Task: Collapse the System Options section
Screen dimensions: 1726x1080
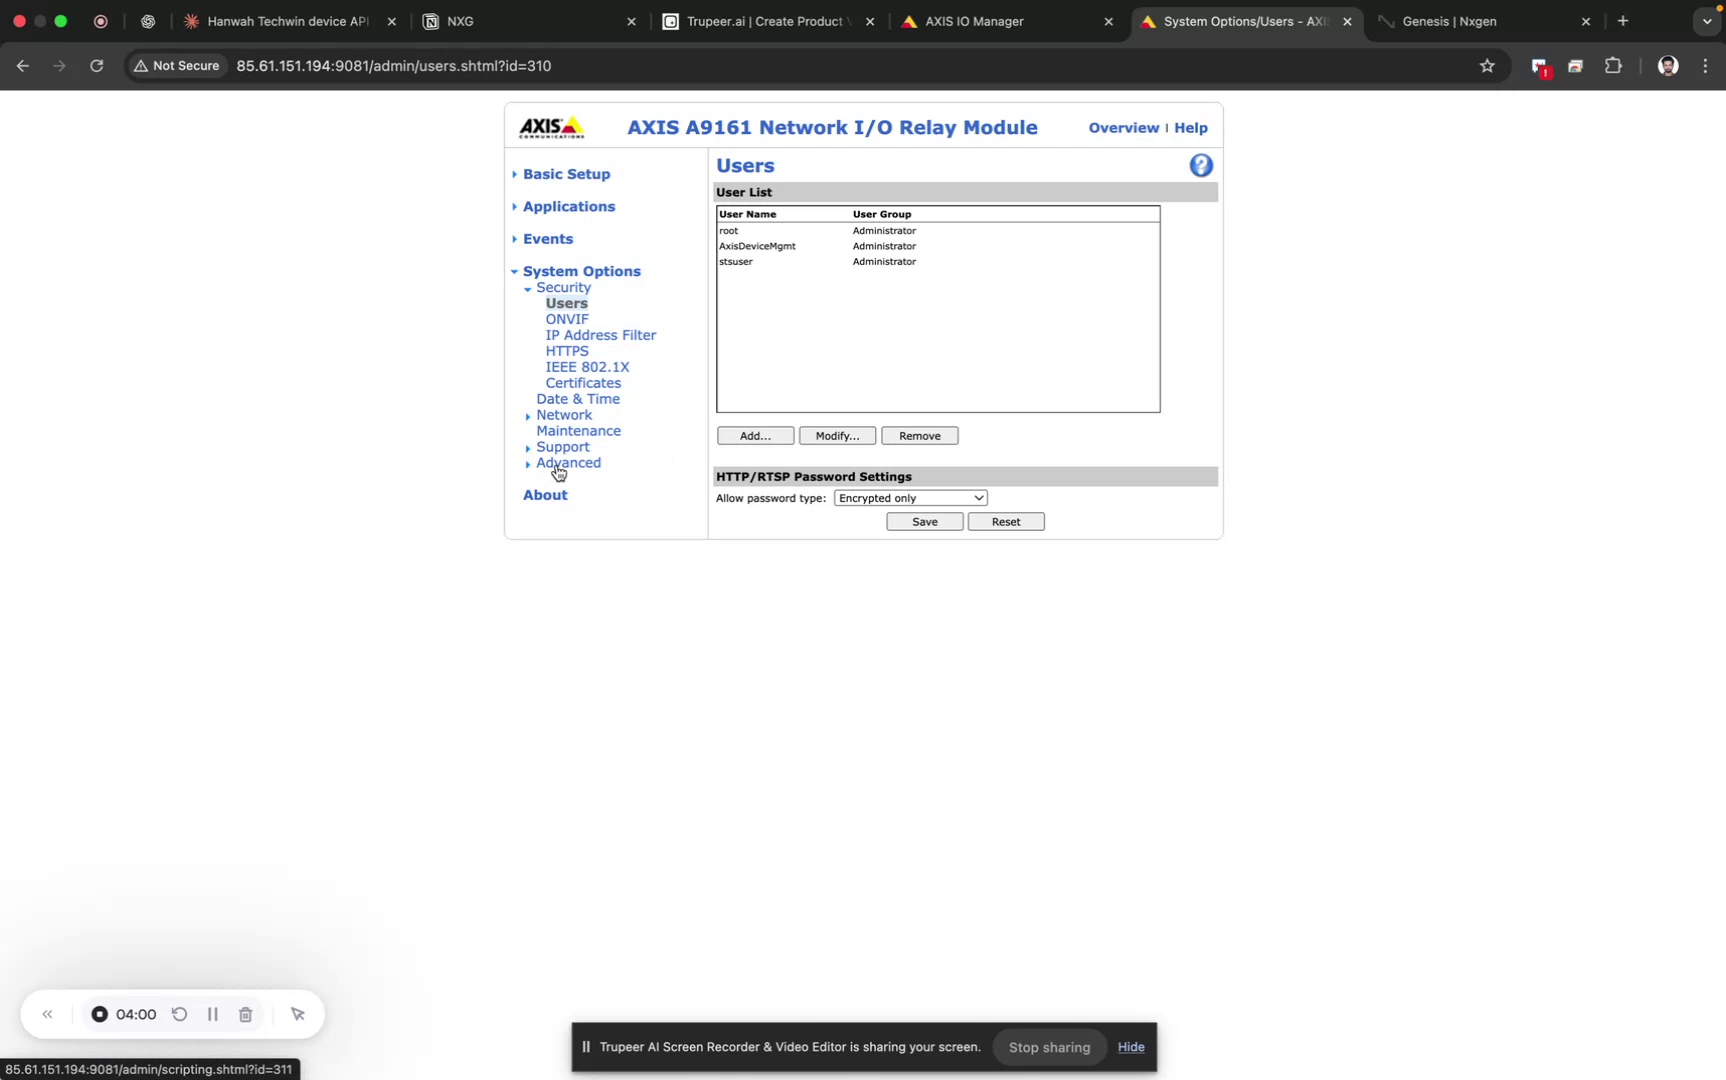Action: tap(582, 270)
